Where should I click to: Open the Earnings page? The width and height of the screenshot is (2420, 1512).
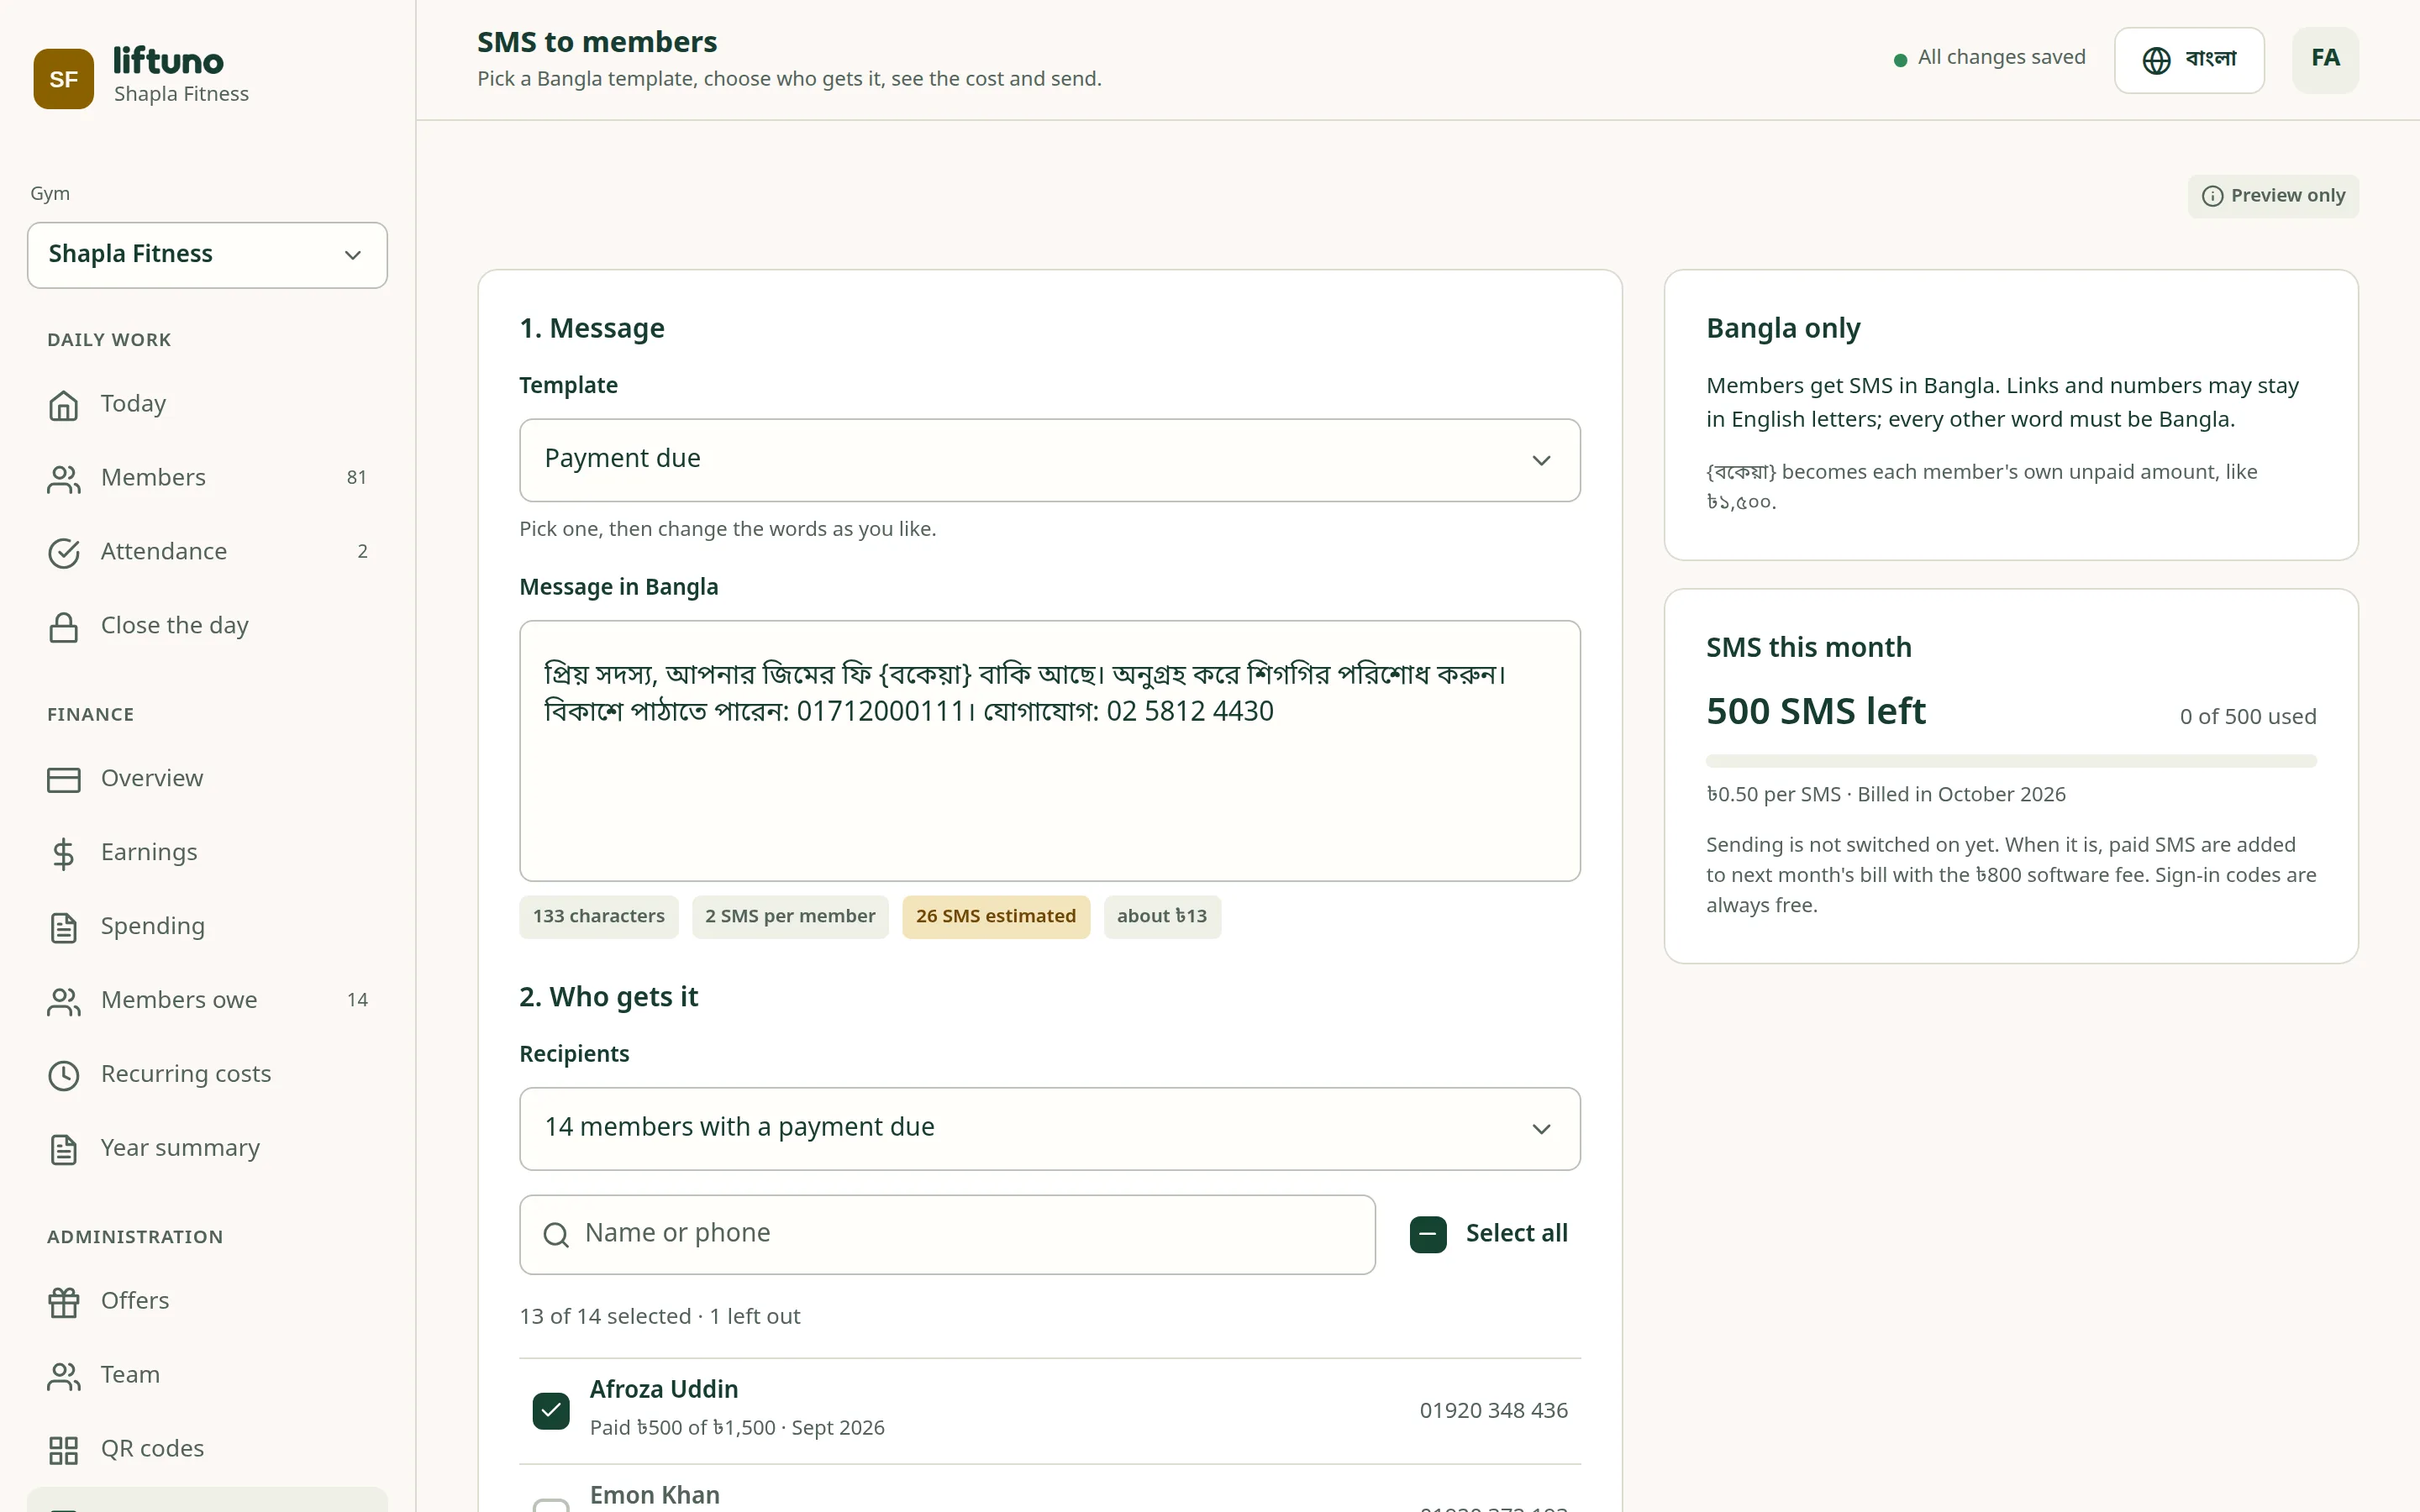pyautogui.click(x=207, y=853)
